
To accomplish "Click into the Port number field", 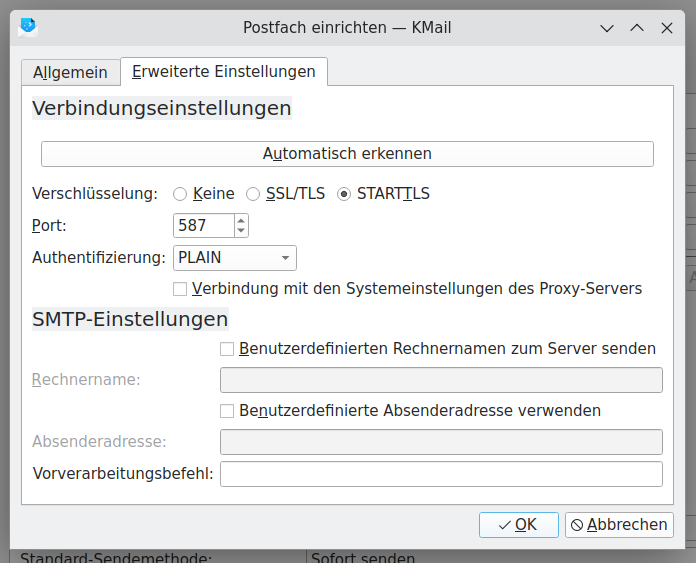I will pos(203,226).
